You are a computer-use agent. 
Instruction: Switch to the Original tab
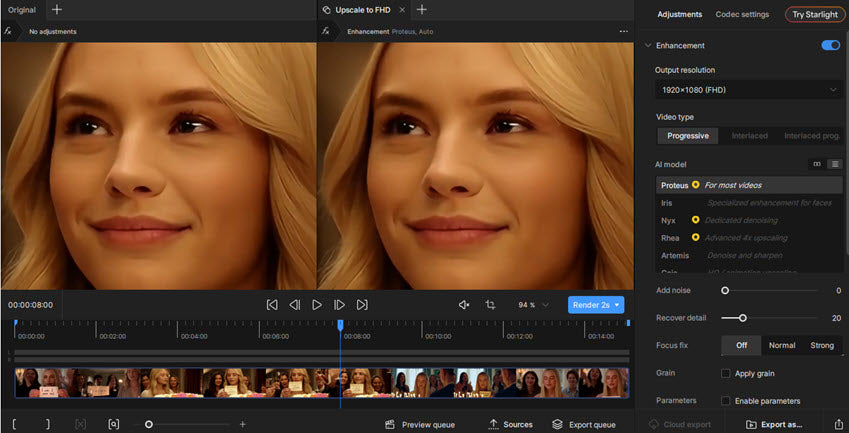click(x=22, y=10)
